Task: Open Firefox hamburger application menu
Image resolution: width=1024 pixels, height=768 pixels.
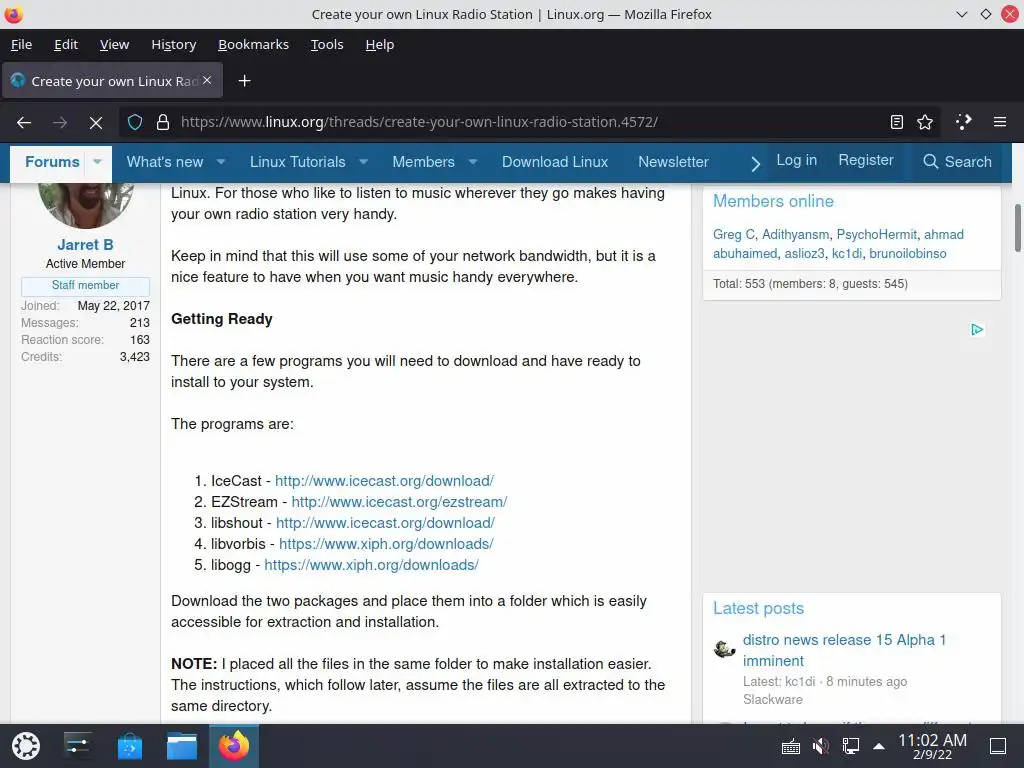Action: [1000, 122]
